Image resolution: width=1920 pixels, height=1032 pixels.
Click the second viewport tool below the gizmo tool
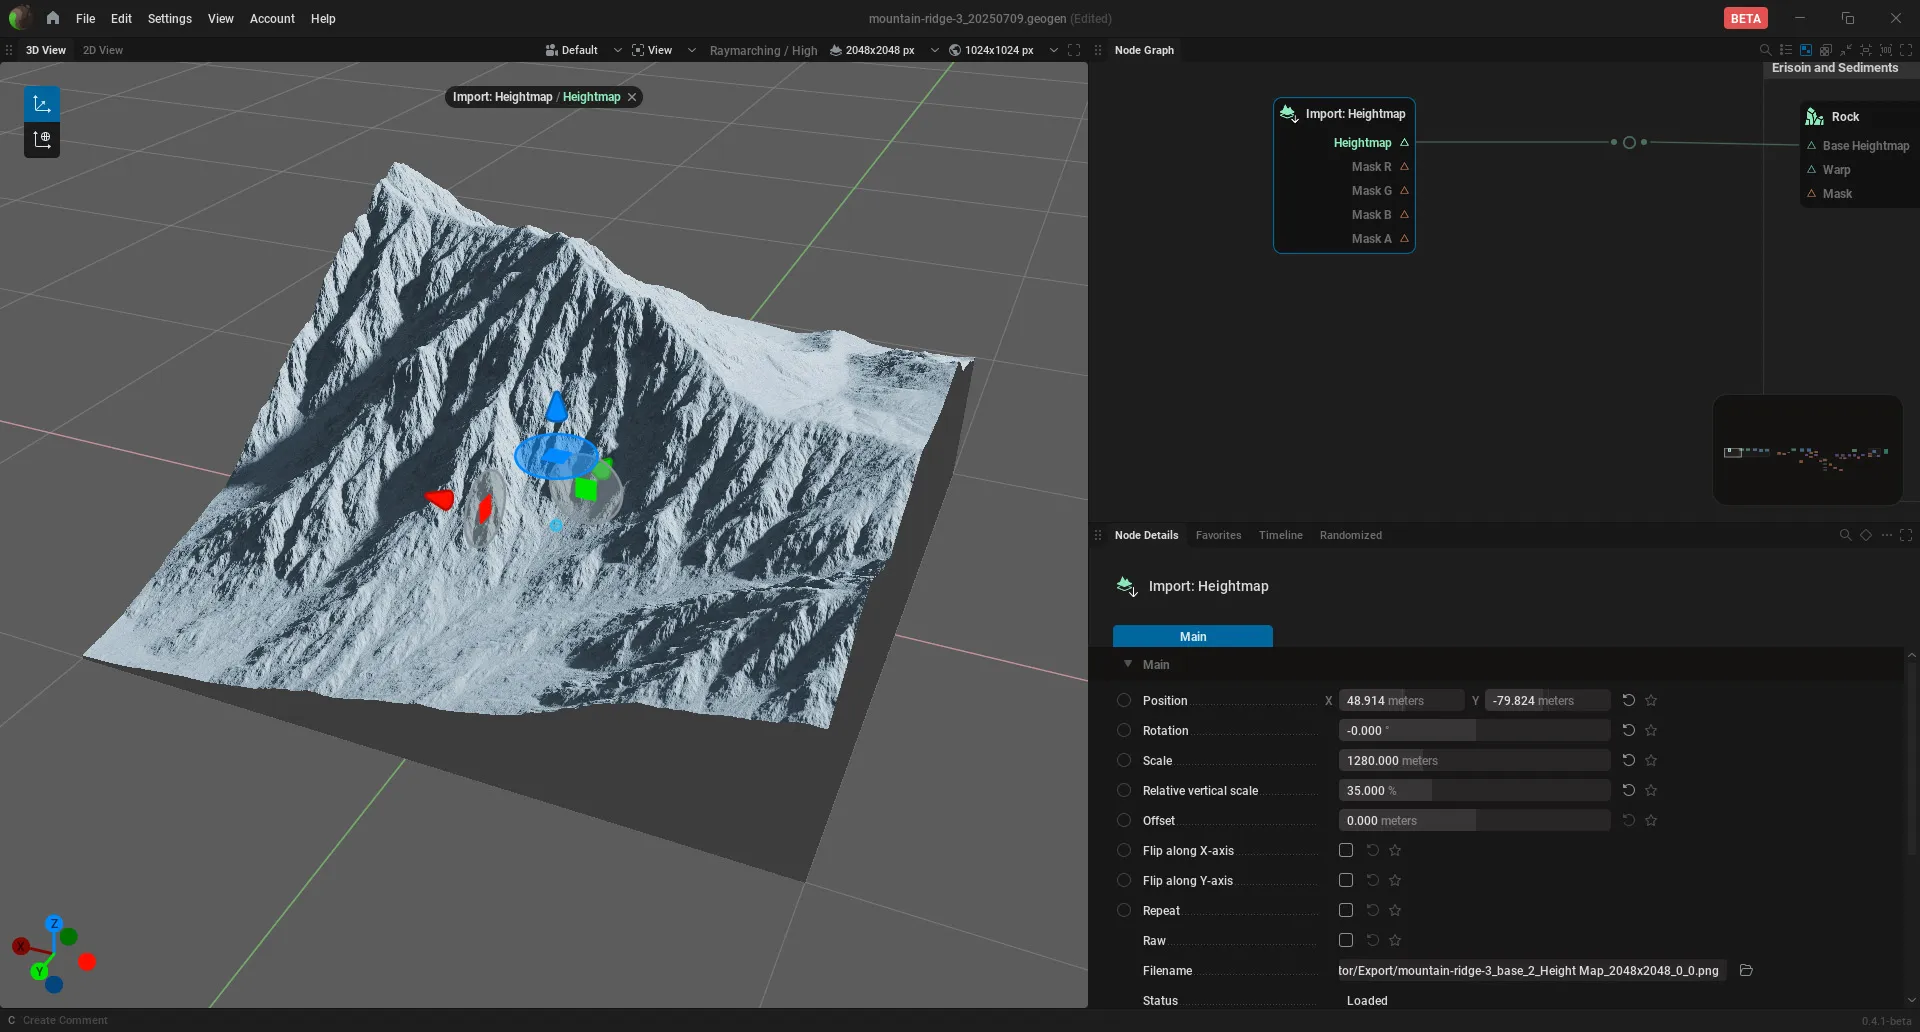(42, 140)
